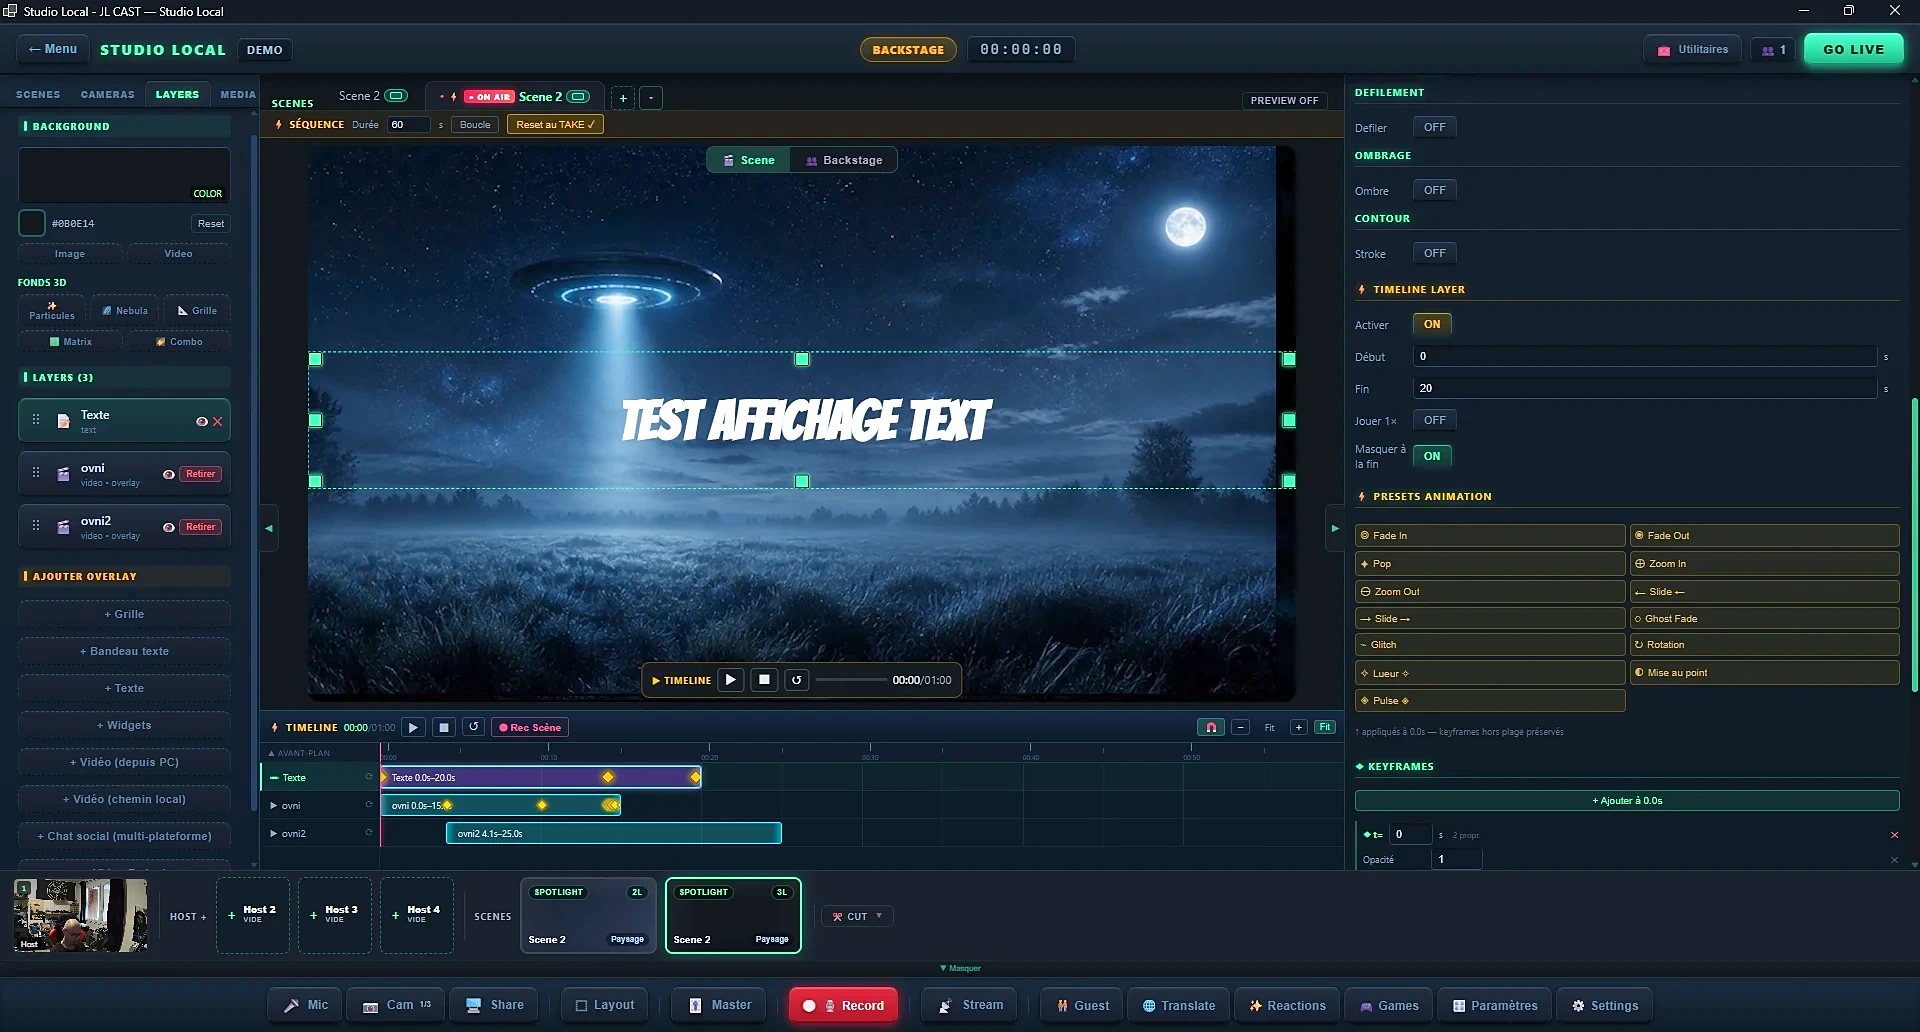1920x1032 pixels.
Task: Click the GO LIVE button
Action: pos(1853,49)
